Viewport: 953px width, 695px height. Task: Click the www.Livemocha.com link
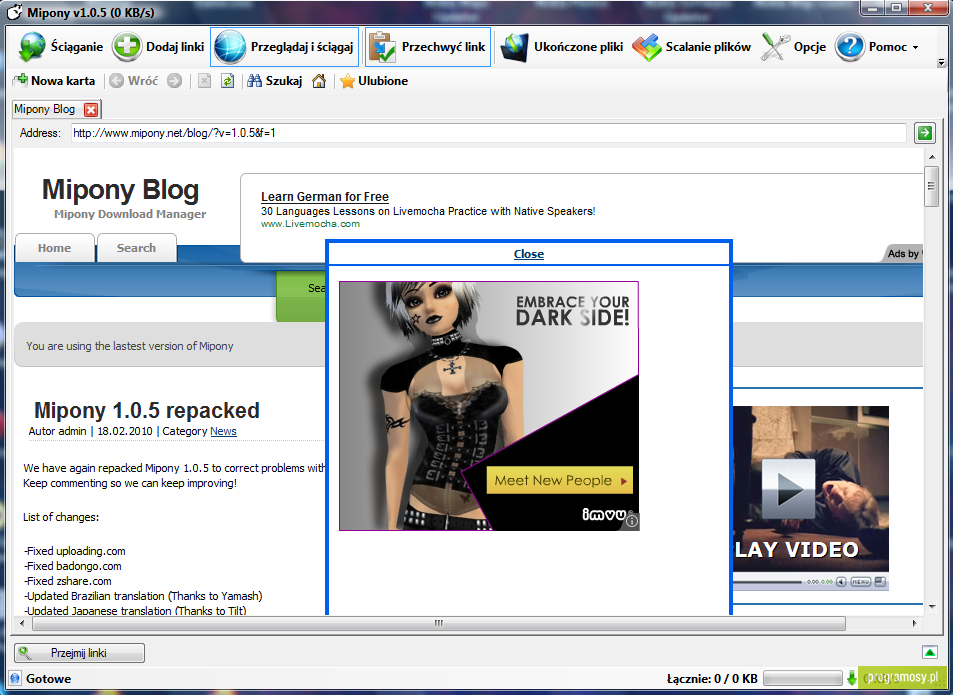pos(310,224)
